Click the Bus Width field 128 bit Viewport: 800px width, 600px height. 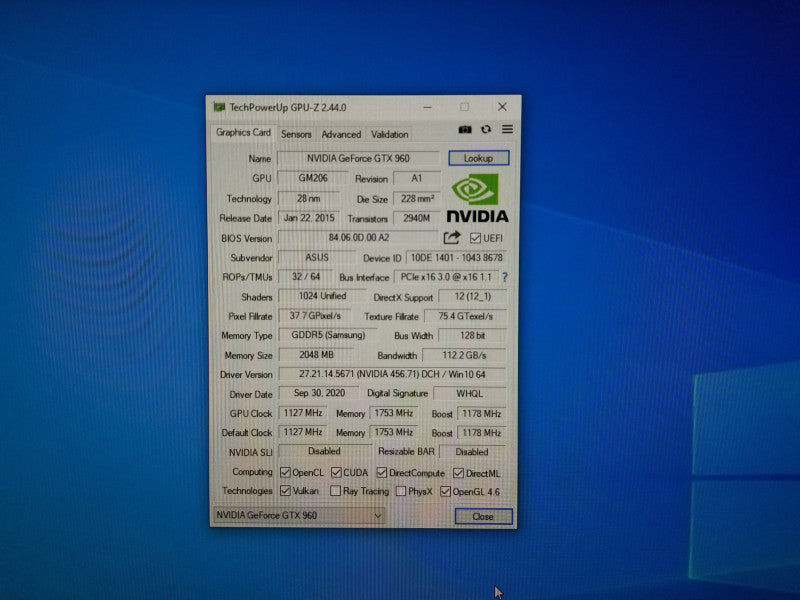[x=472, y=336]
